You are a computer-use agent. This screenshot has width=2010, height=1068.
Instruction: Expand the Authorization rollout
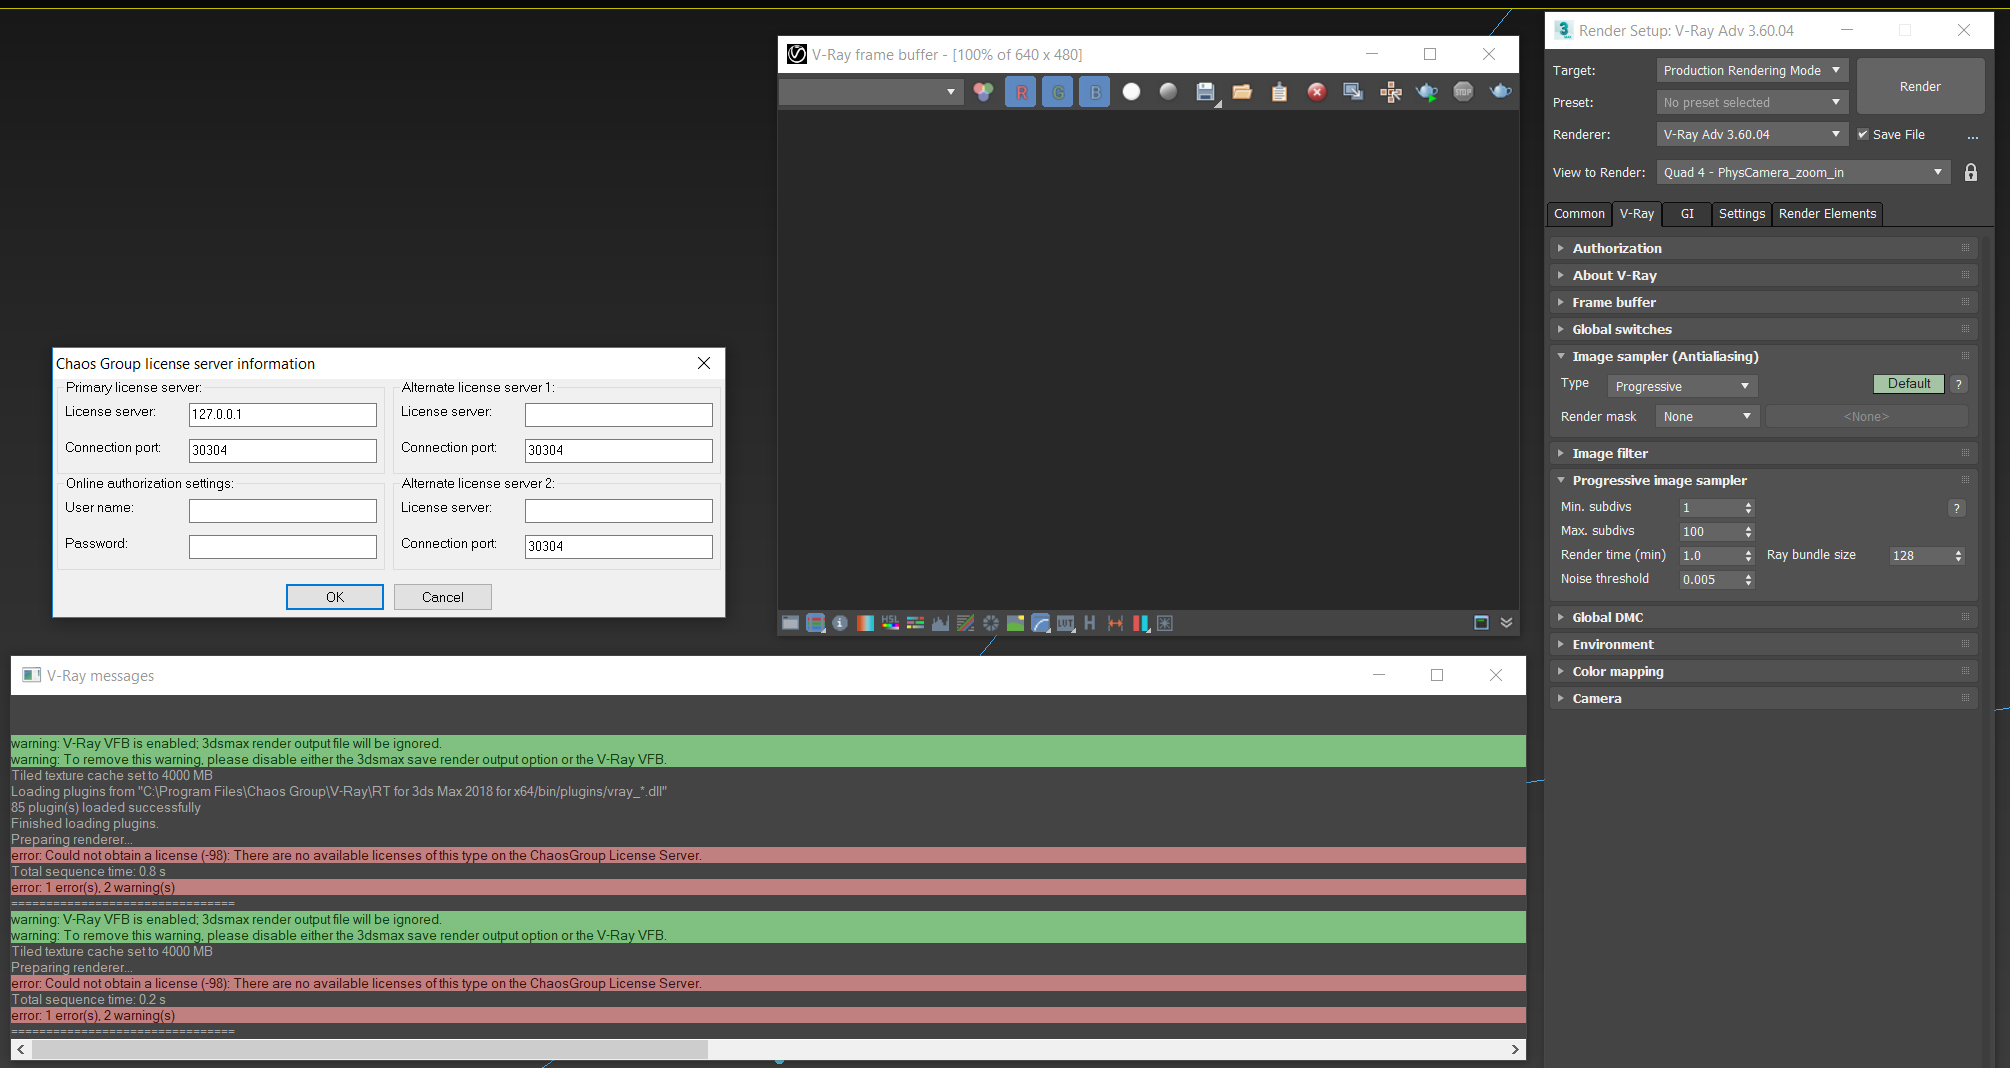point(1764,248)
